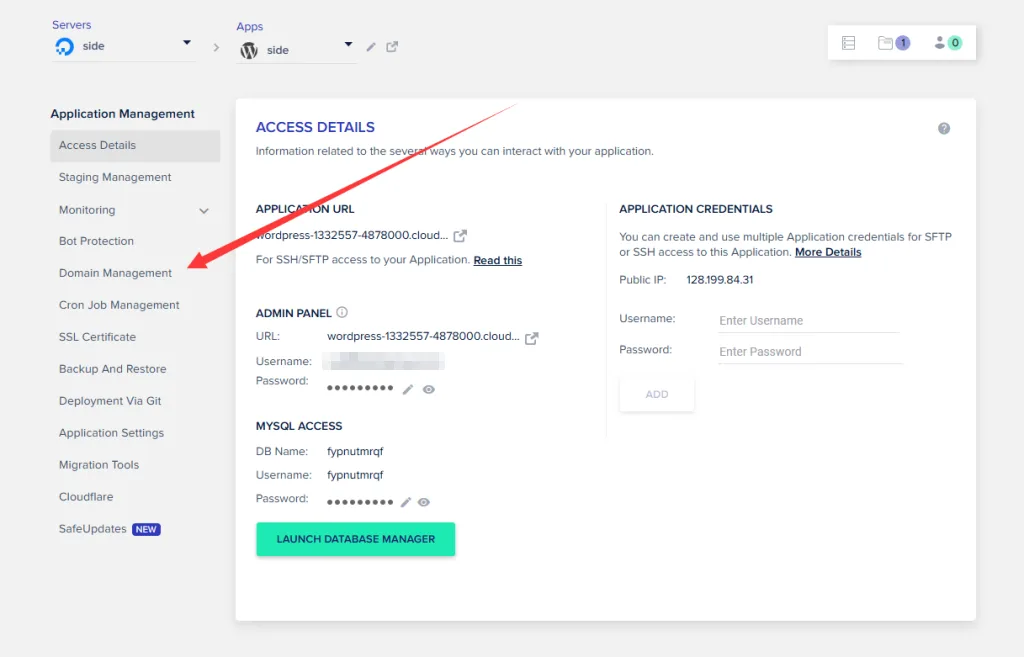Image resolution: width=1024 pixels, height=657 pixels.
Task: Click the help question mark icon
Action: (x=944, y=129)
